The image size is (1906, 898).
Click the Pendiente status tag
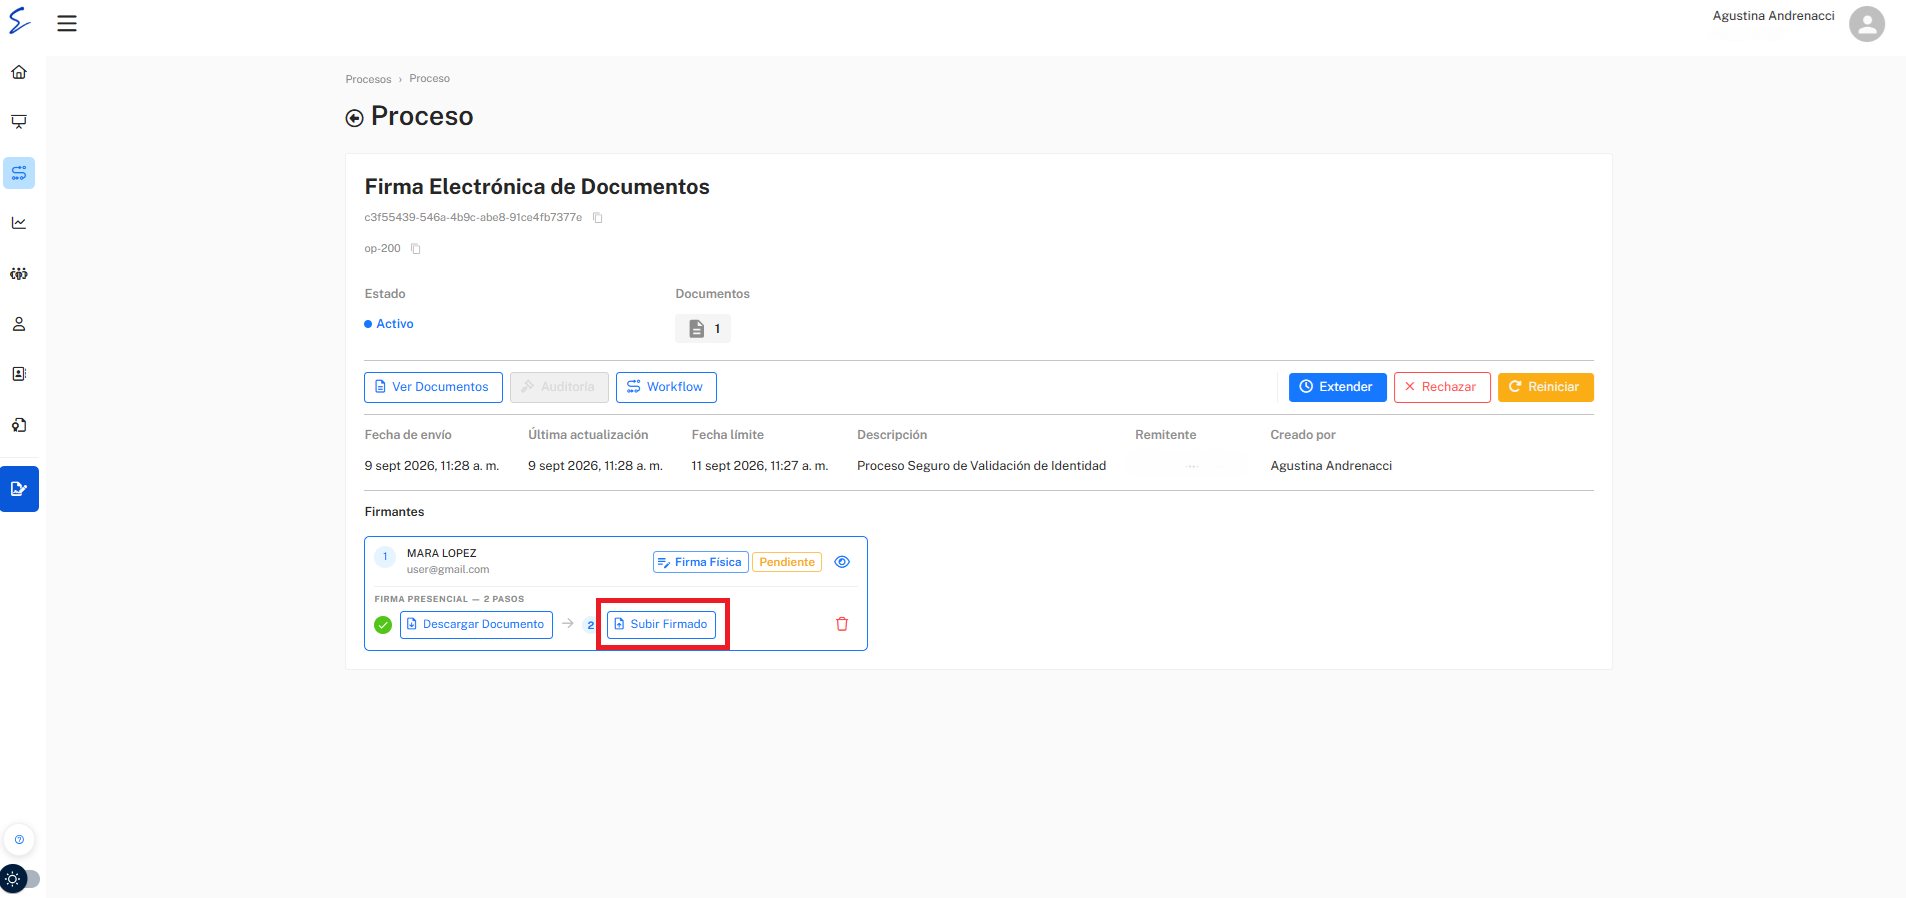click(x=787, y=562)
